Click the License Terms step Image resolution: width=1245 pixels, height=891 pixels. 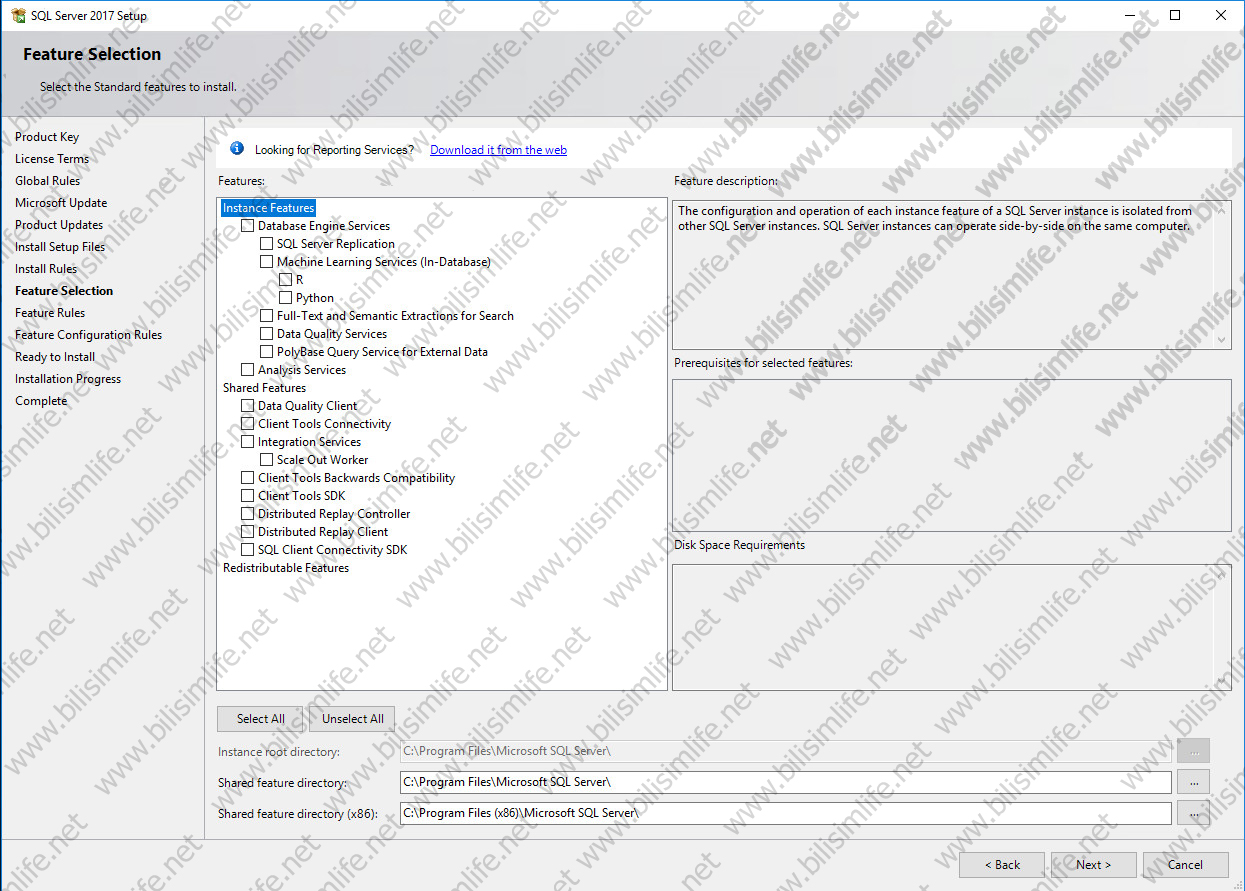coord(52,159)
